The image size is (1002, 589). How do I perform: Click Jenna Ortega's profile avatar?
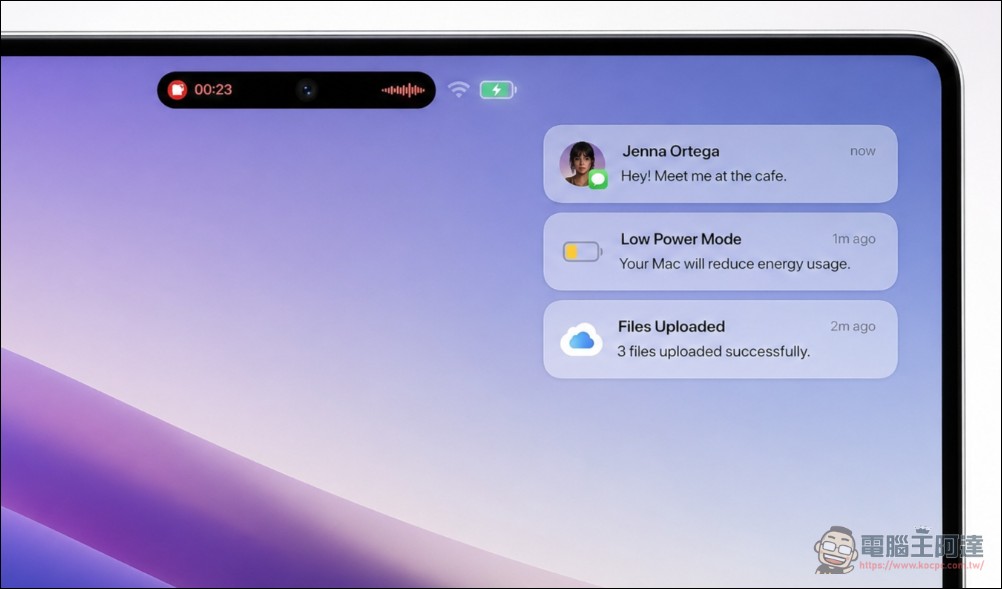coord(581,163)
